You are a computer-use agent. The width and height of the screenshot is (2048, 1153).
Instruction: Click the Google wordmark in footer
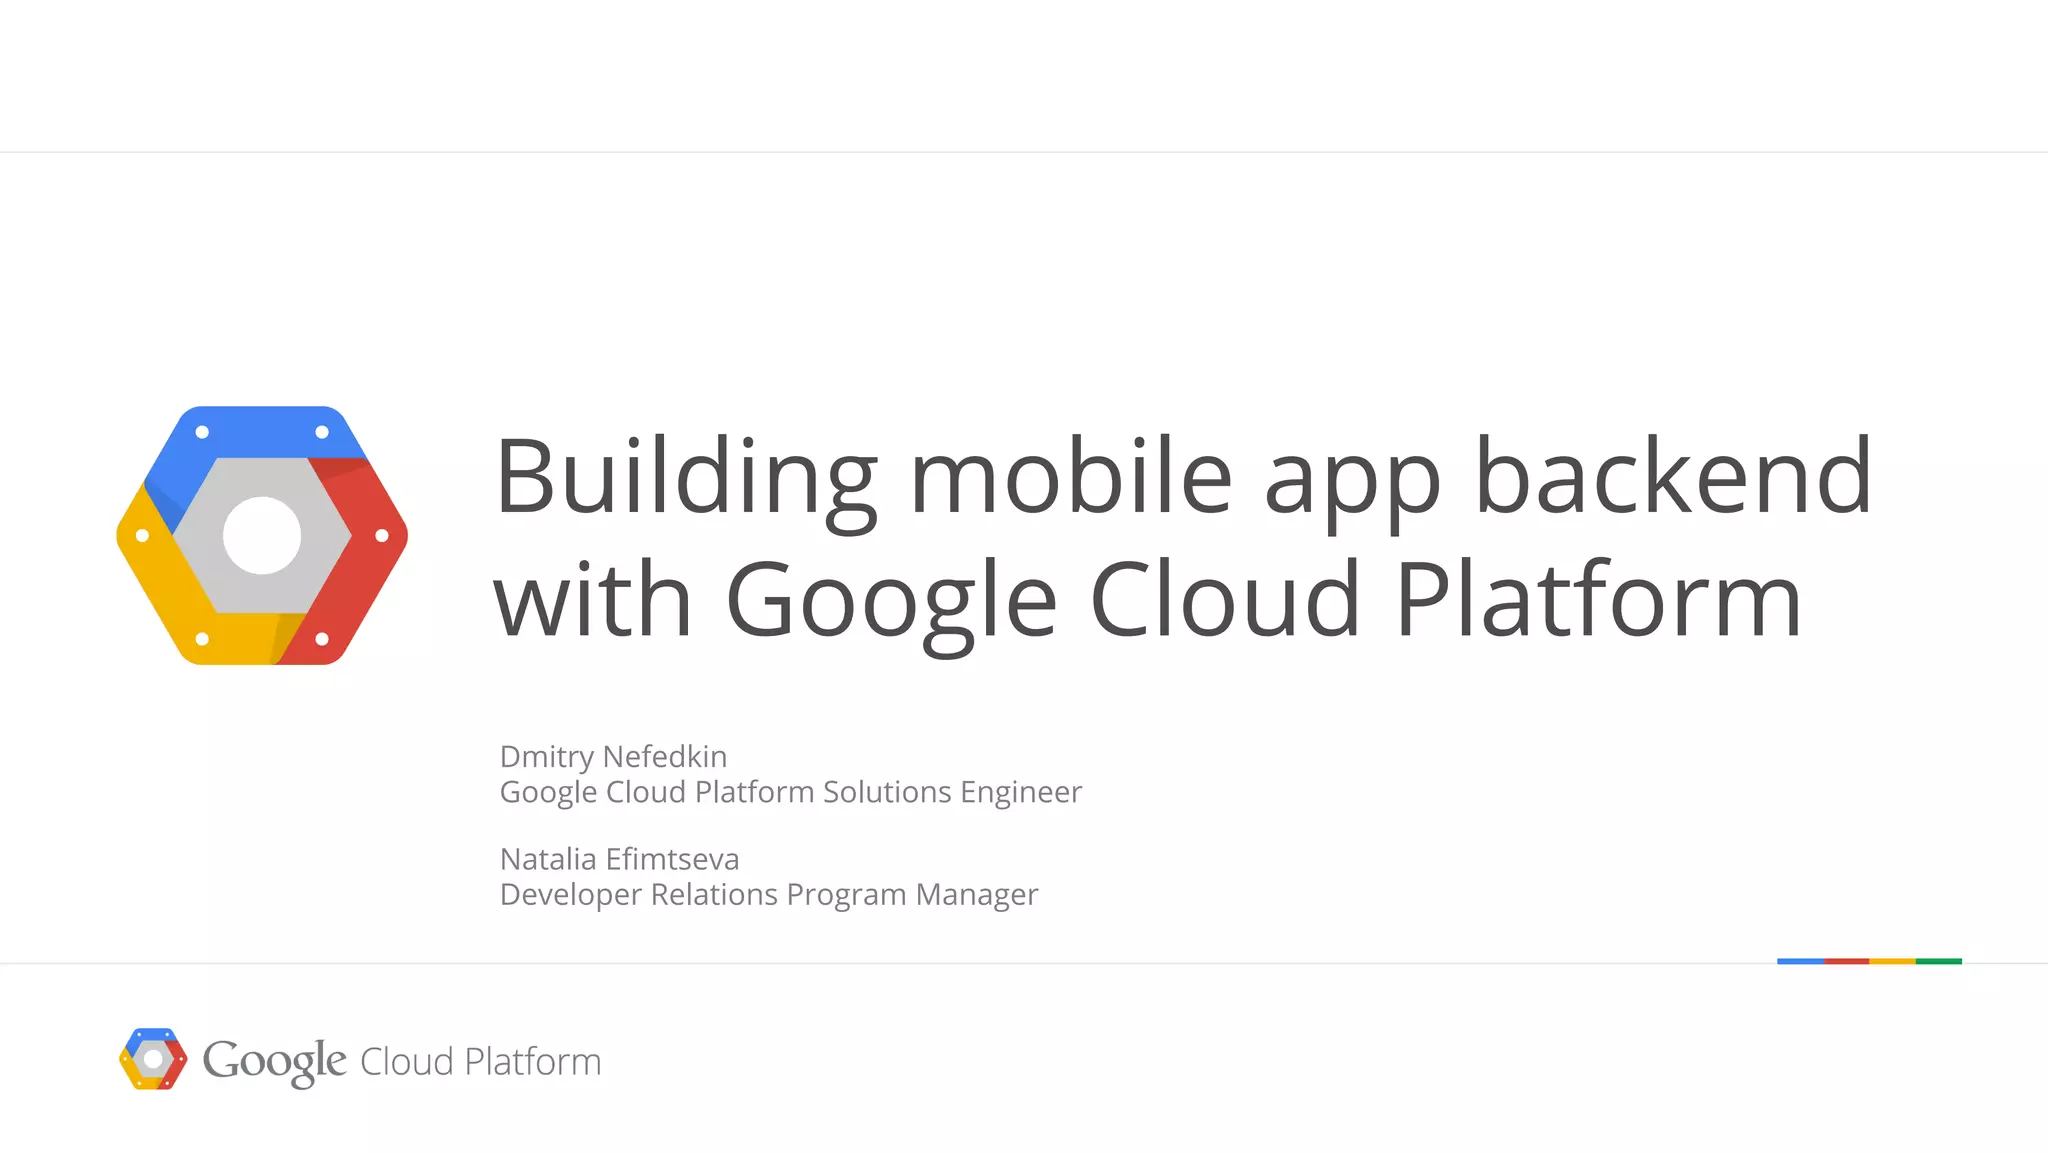point(274,1061)
